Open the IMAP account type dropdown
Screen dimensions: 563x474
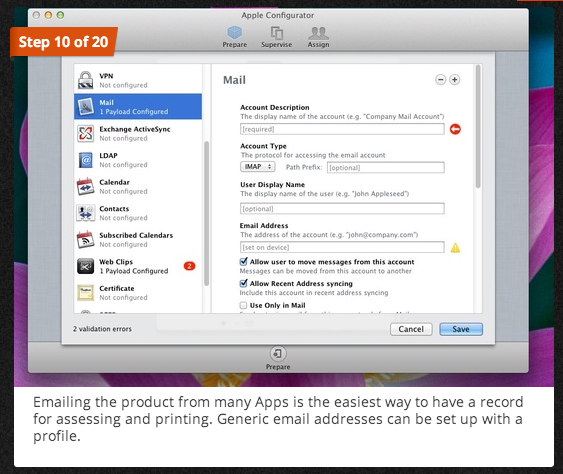[258, 167]
